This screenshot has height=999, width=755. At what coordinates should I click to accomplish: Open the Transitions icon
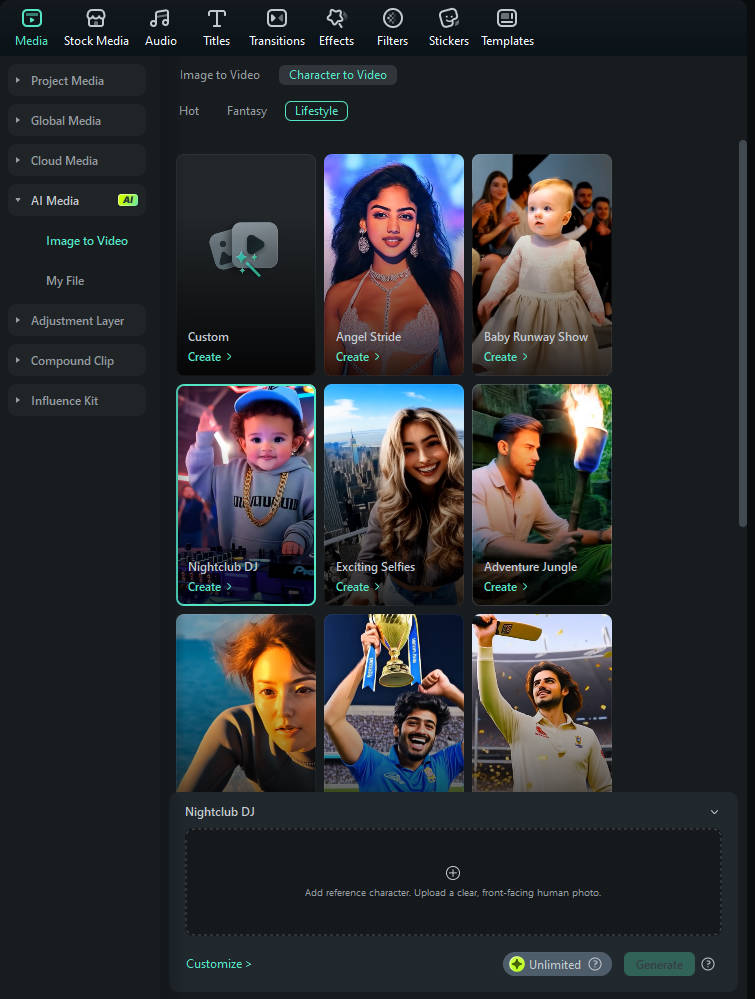[x=277, y=18]
